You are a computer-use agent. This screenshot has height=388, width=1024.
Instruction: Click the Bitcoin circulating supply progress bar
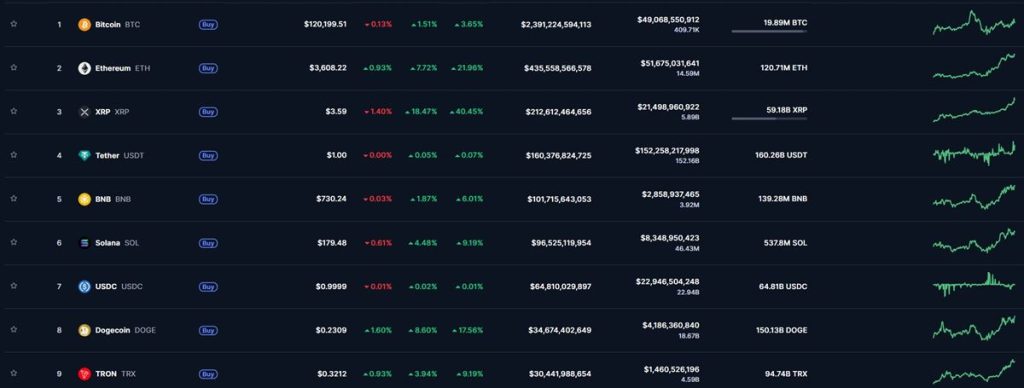click(x=769, y=31)
